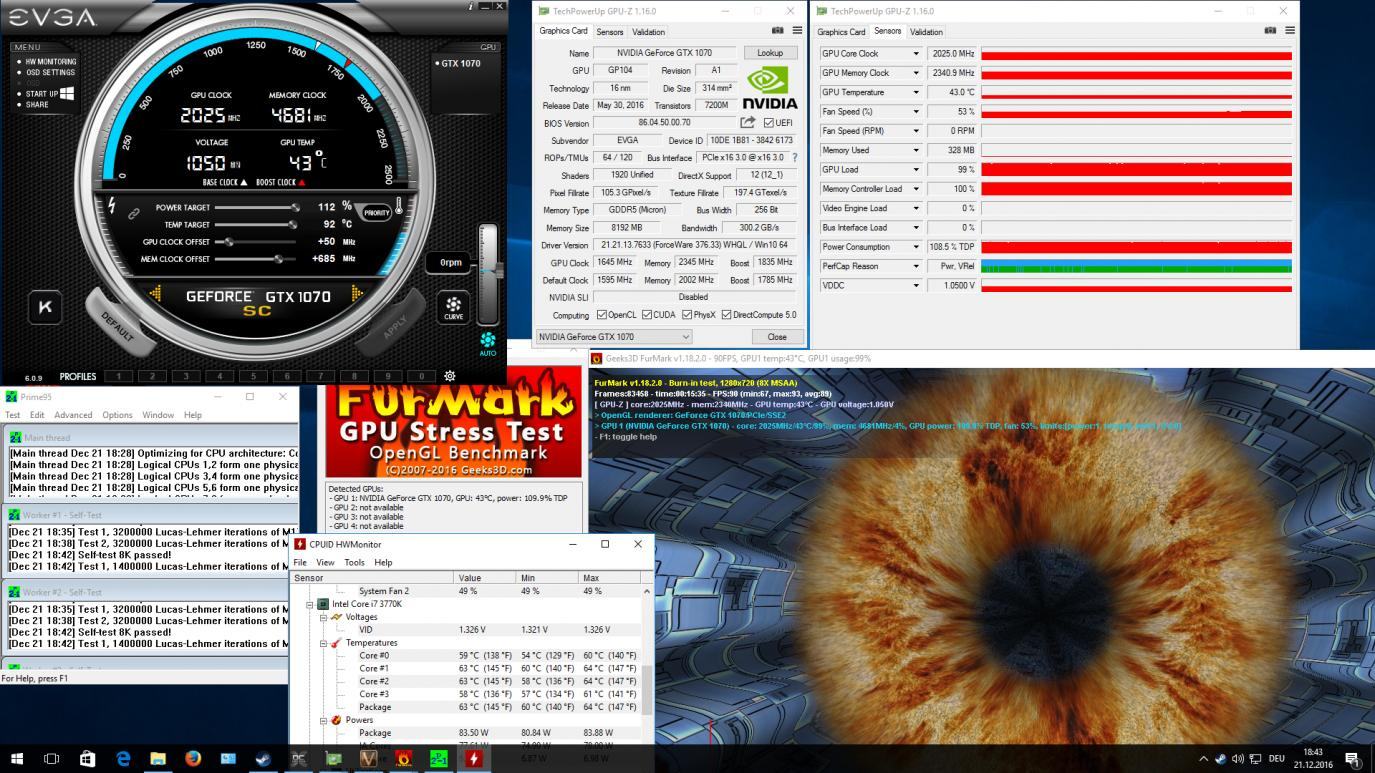
Task: Open the FurMark taskbar icon
Action: (403, 759)
